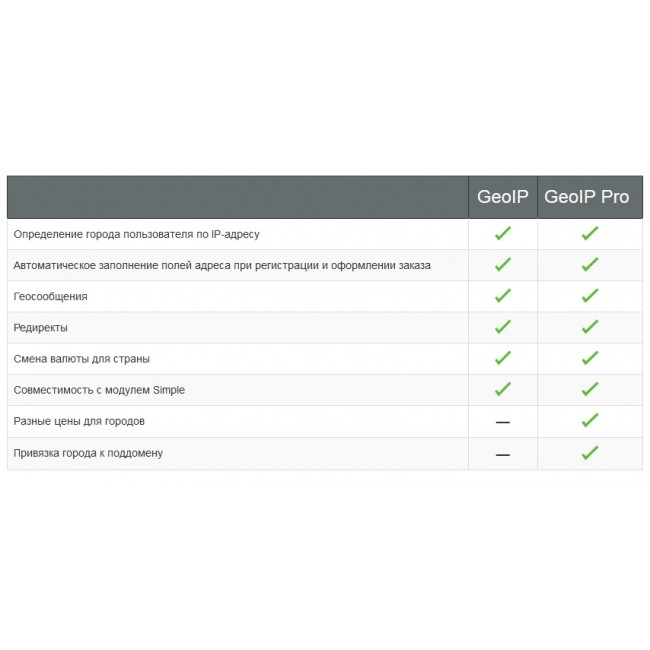Click "Определение города пользователя по IP-адресу" text
This screenshot has height=650, width=650.
[136, 234]
